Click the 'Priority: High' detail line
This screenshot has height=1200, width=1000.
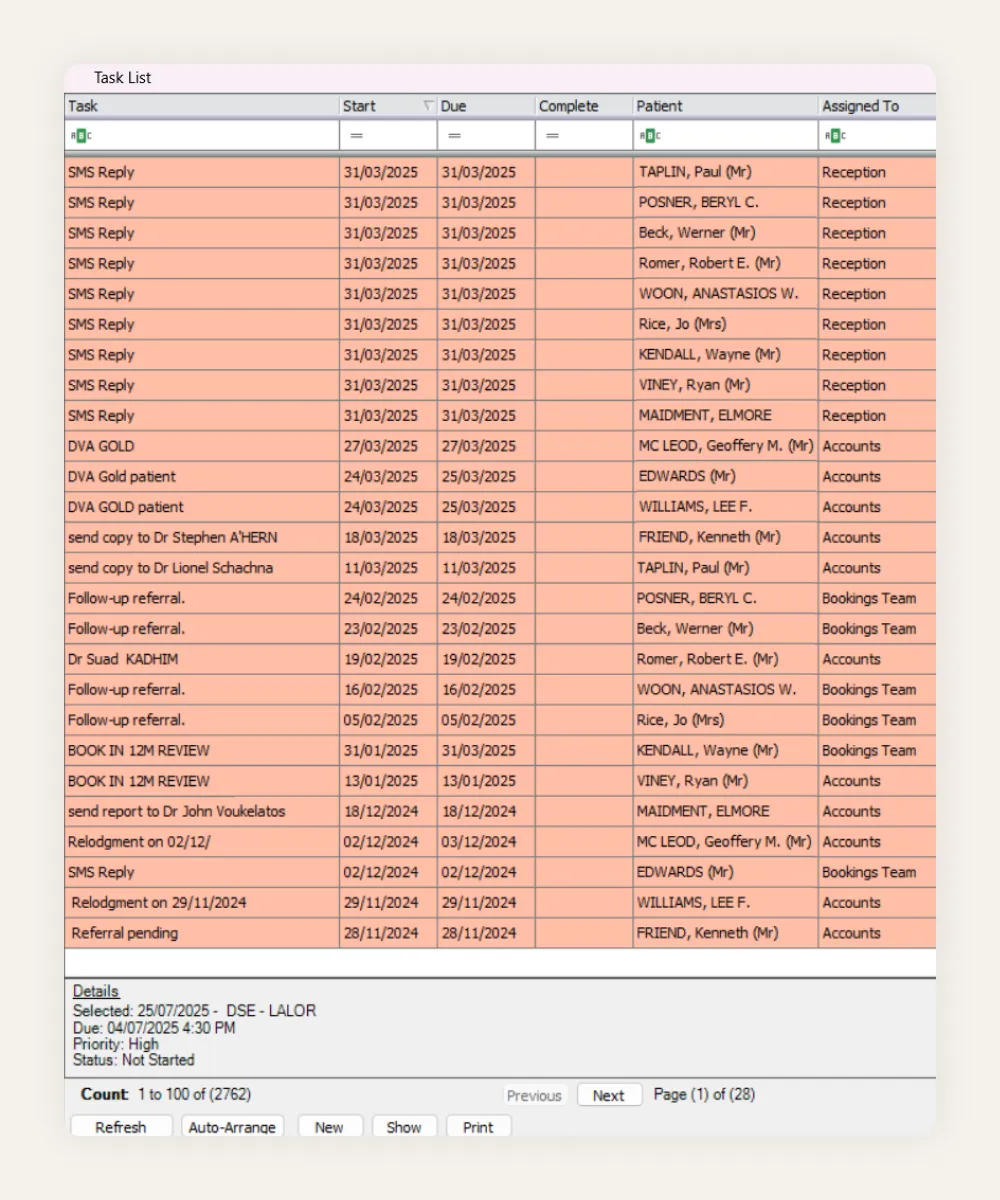(x=116, y=1044)
